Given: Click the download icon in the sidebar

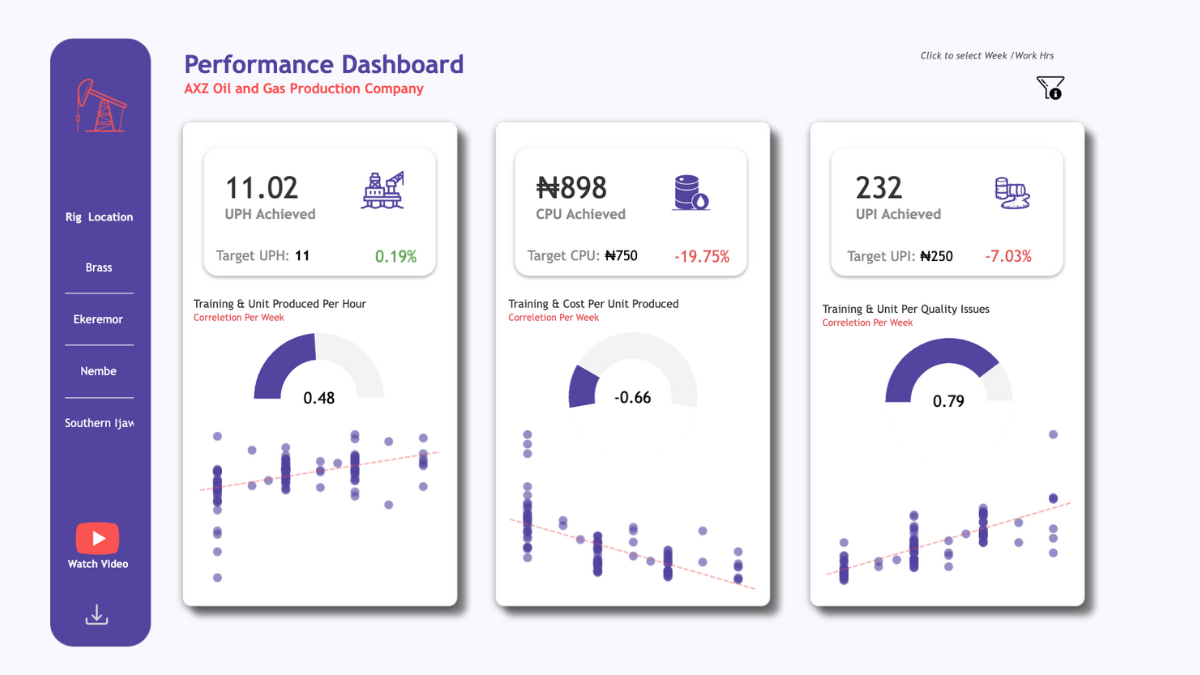Looking at the screenshot, I should point(97,615).
